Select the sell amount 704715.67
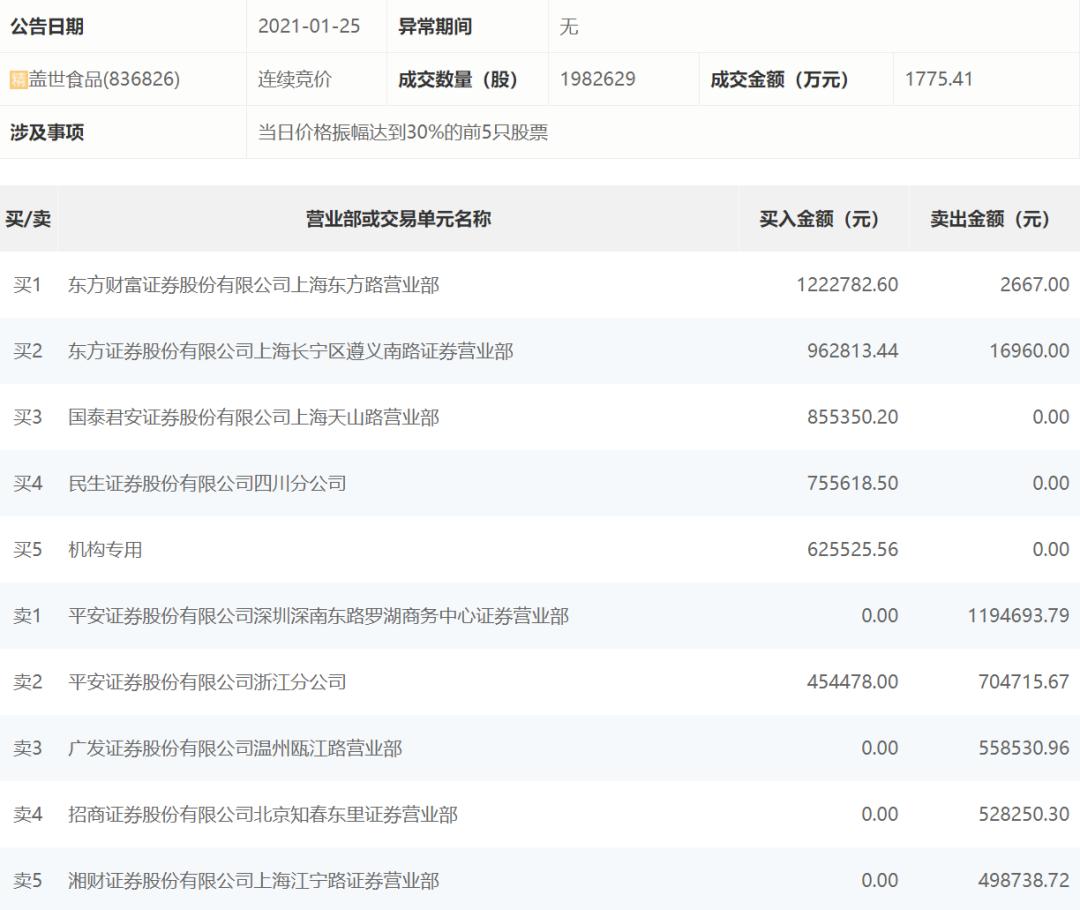1080x910 pixels. coord(1024,681)
